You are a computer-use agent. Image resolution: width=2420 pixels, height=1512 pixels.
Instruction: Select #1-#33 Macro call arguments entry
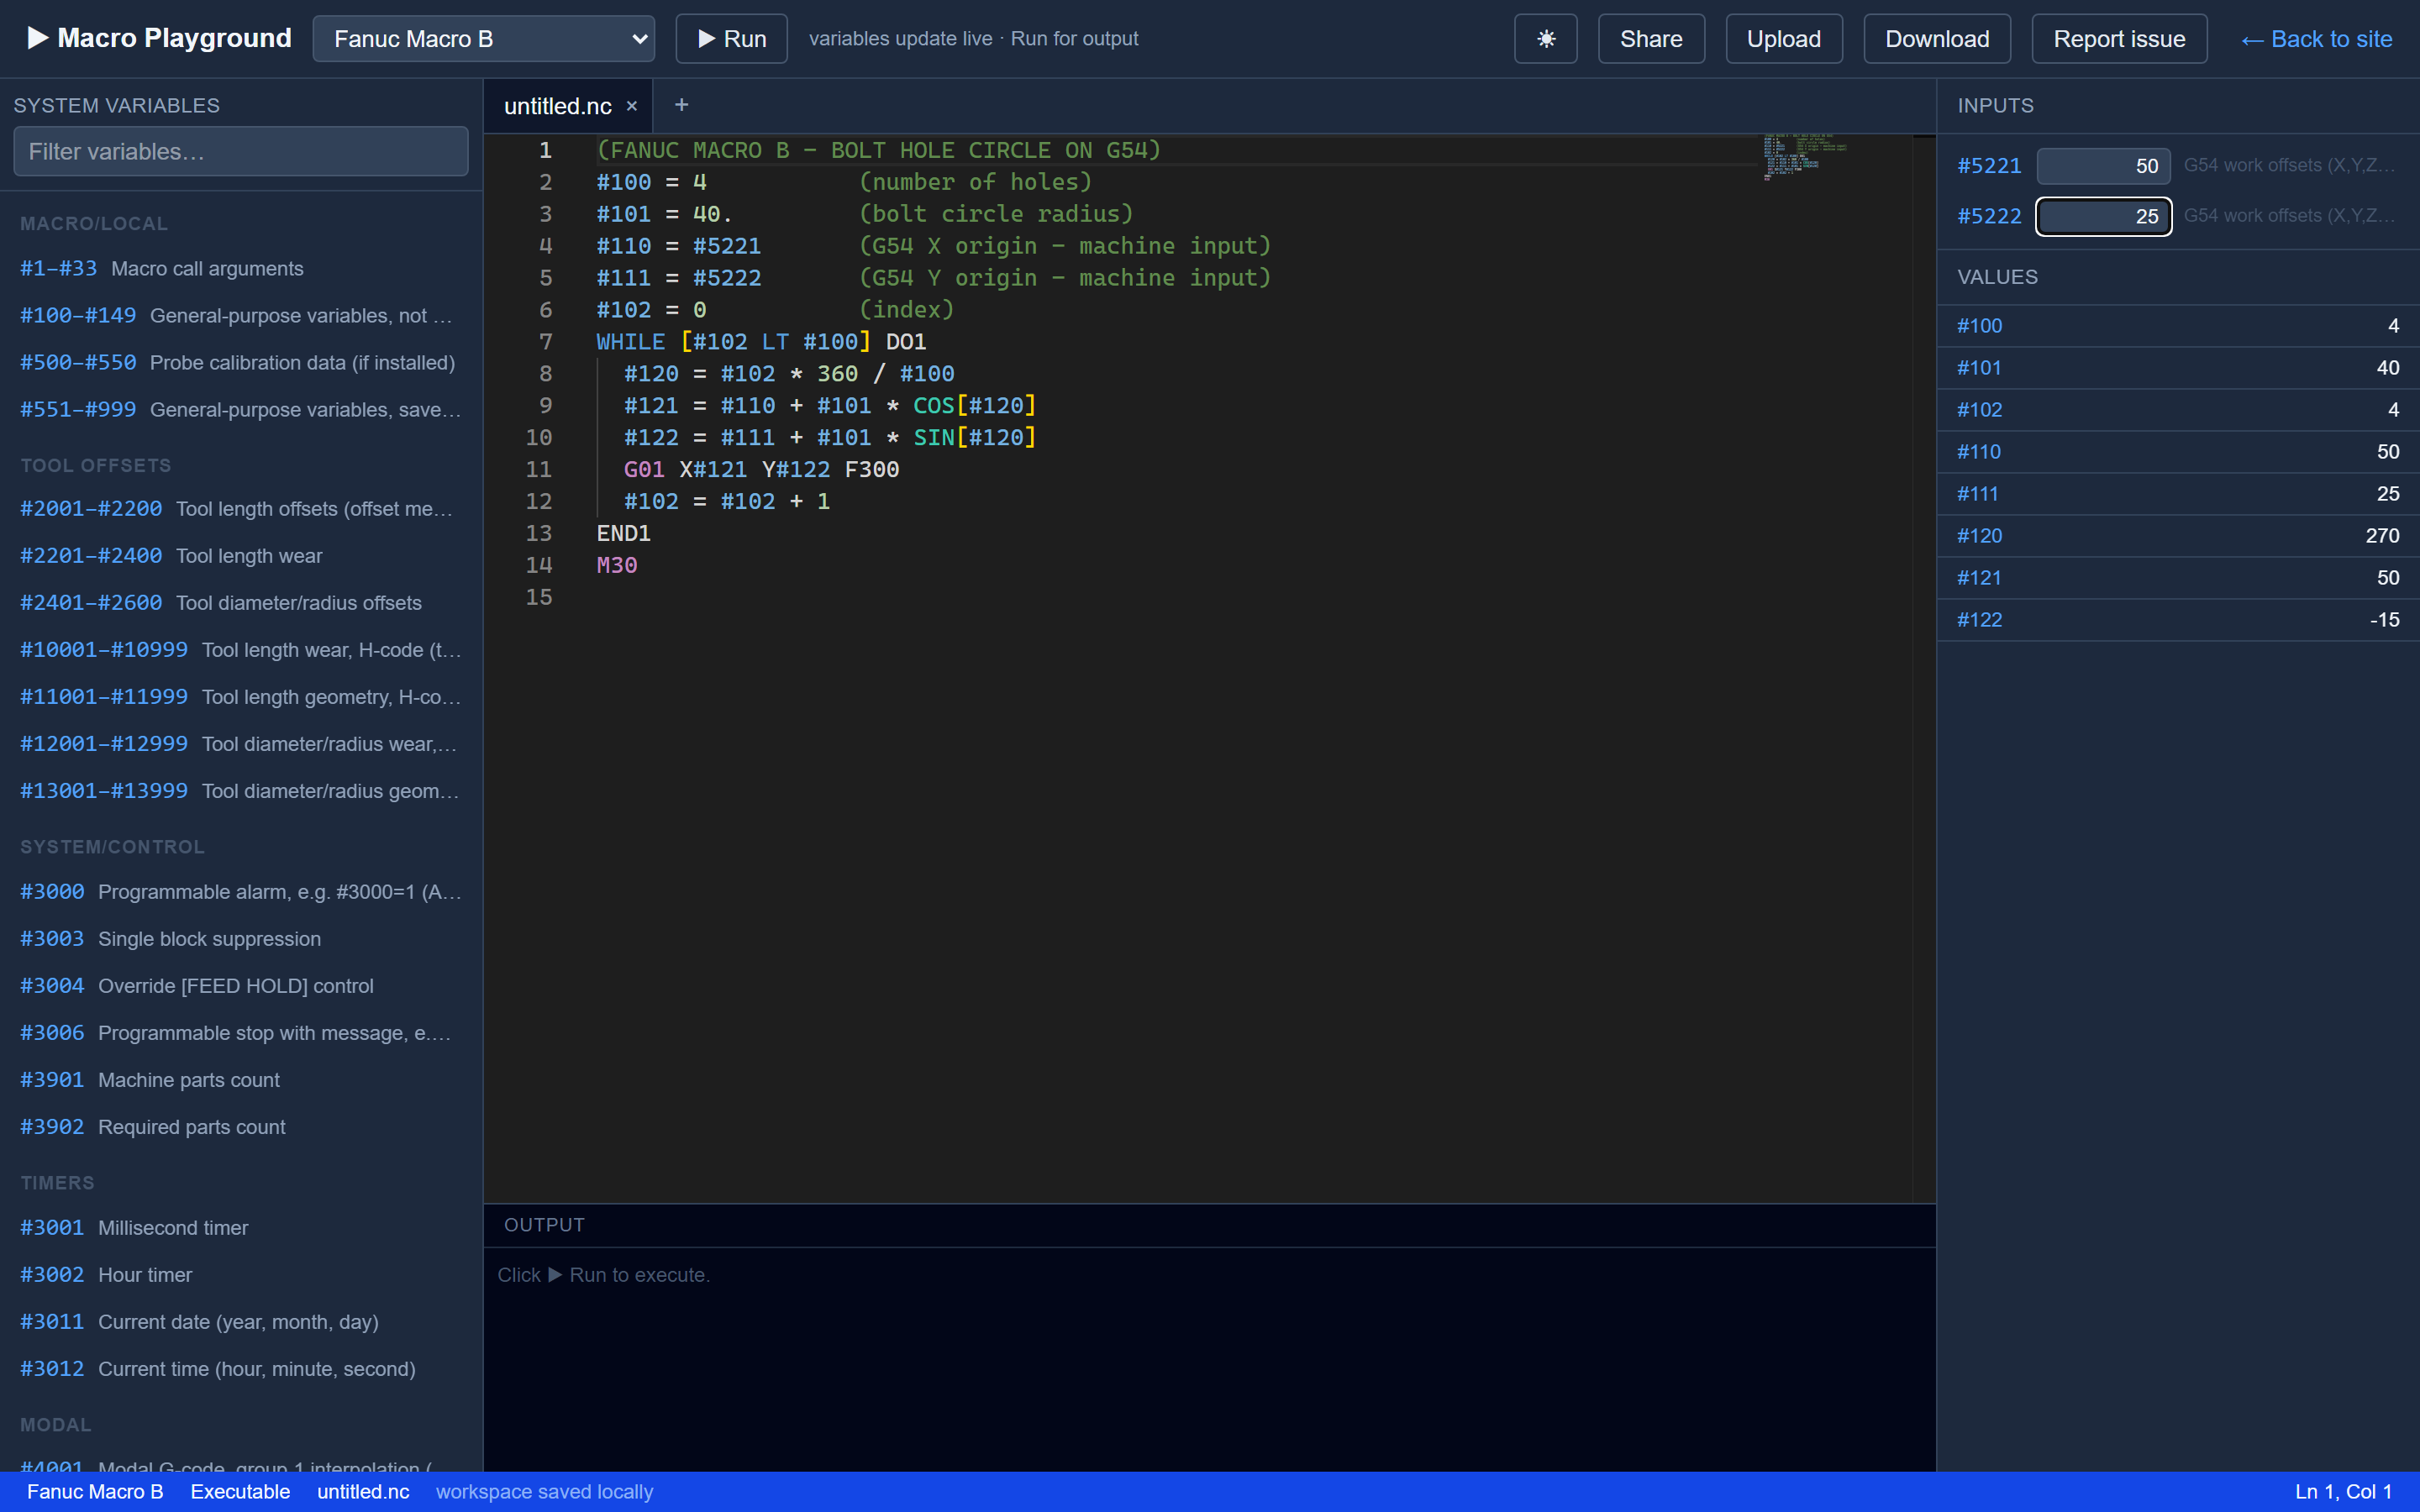241,269
